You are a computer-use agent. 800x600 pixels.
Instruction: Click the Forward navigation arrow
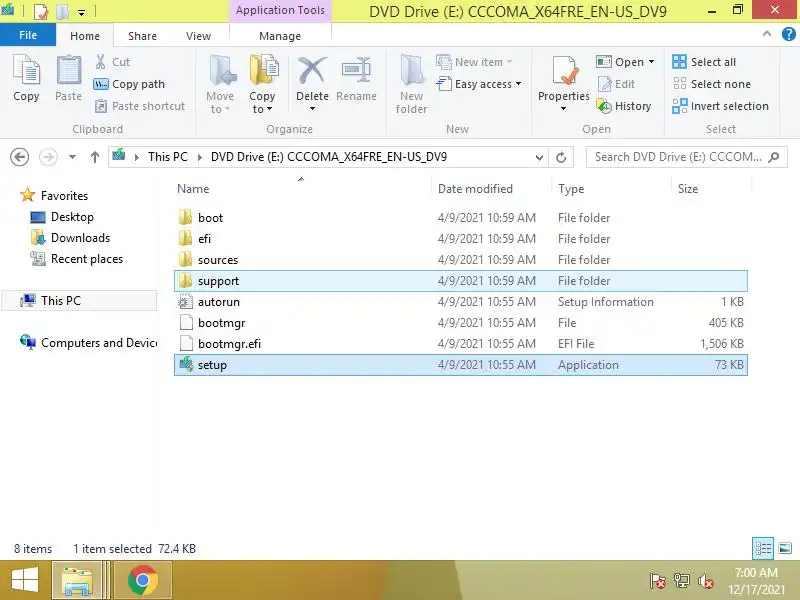coord(48,157)
